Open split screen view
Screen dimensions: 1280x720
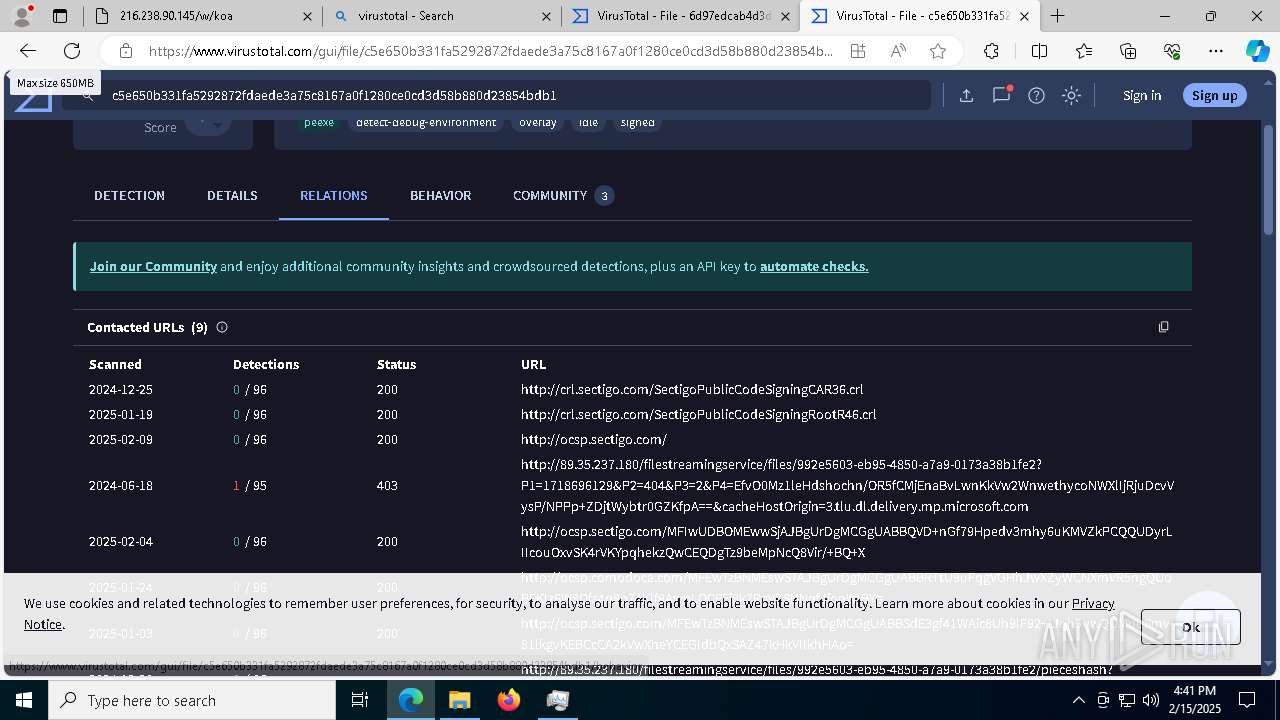click(1039, 51)
